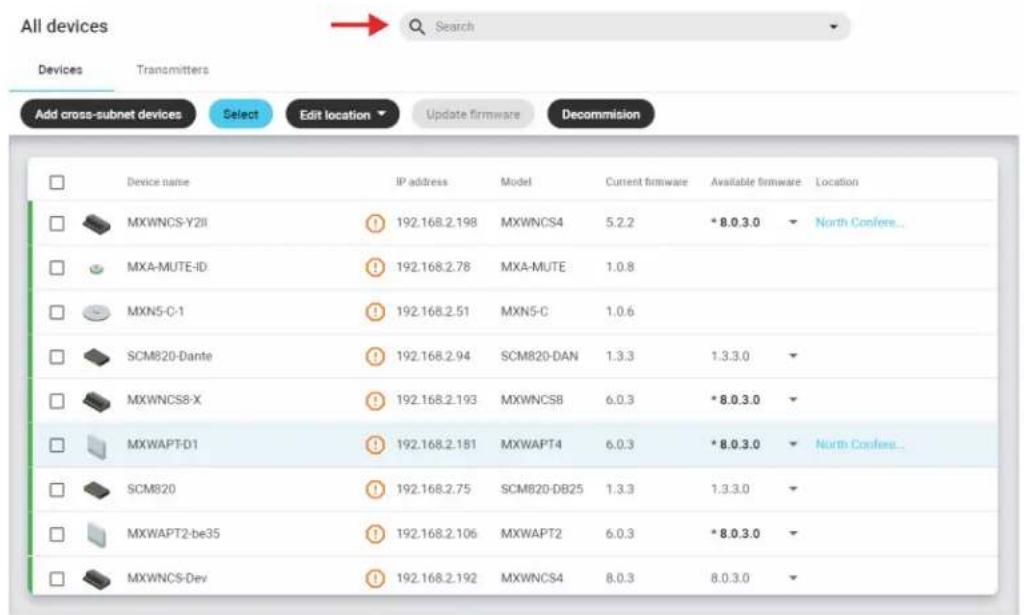Sort by the Device name column header
The image size is (1024, 615).
158,182
